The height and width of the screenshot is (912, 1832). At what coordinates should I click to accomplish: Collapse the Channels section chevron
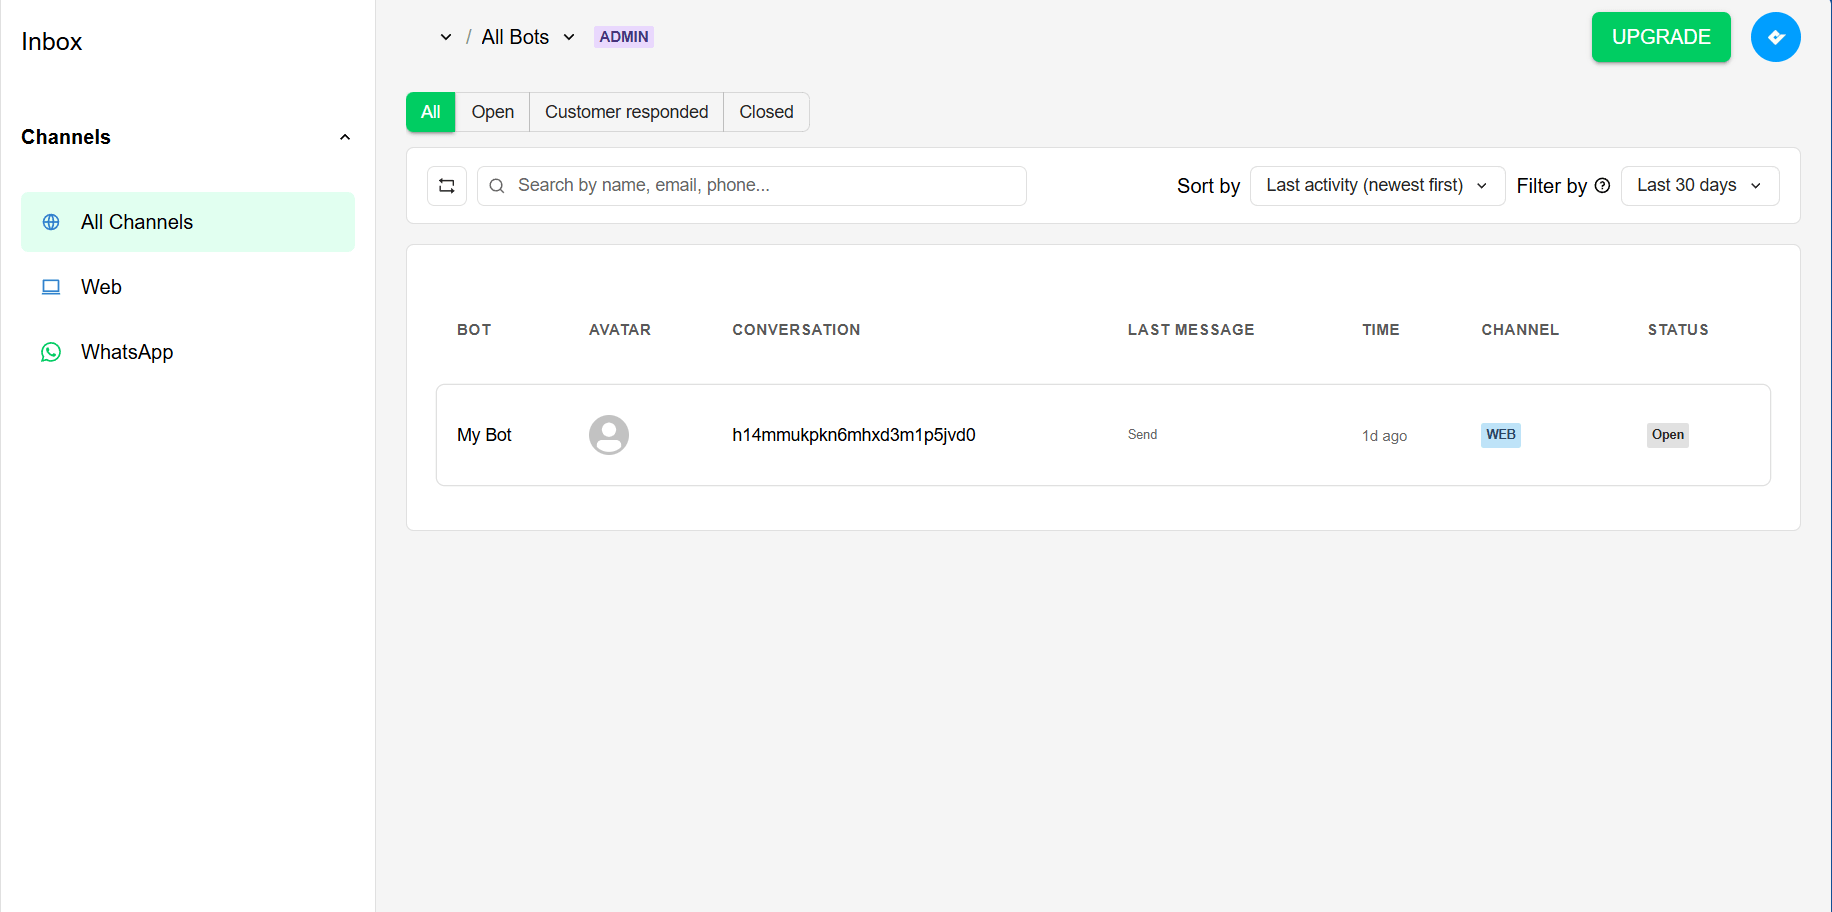[345, 137]
